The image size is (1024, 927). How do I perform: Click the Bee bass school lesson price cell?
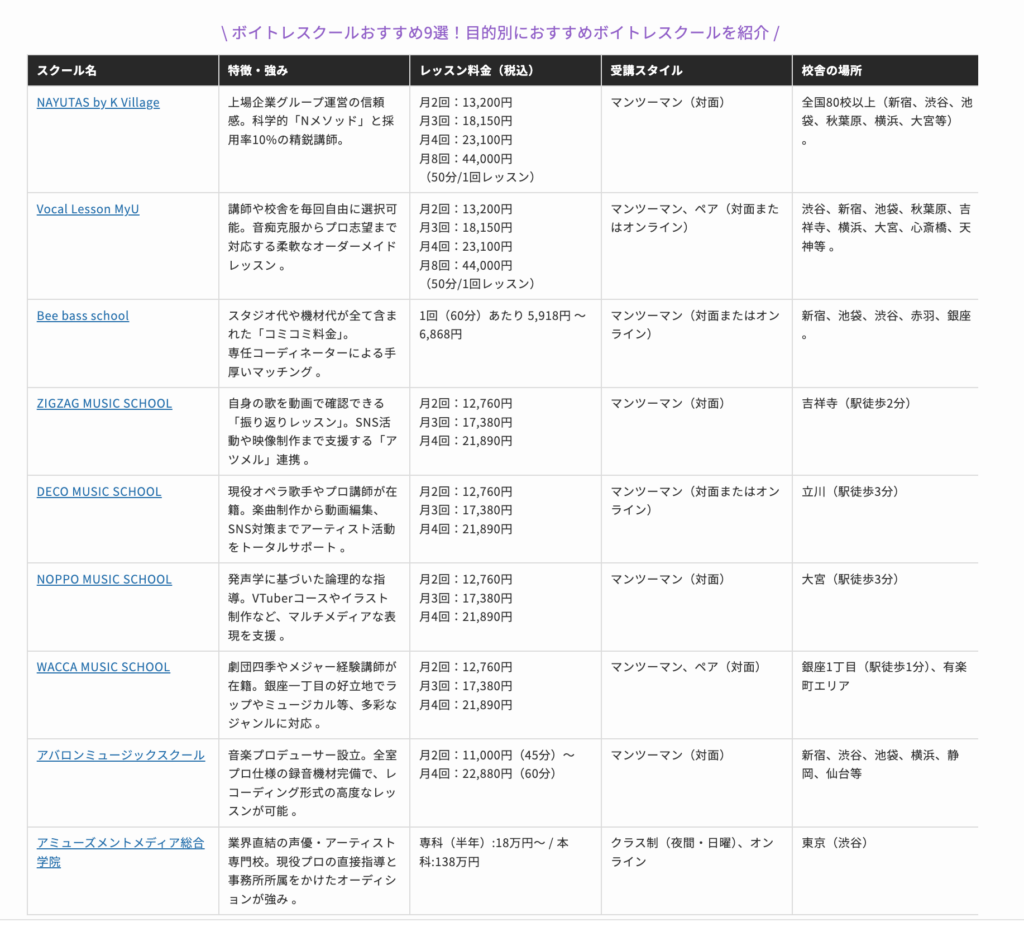pos(503,325)
